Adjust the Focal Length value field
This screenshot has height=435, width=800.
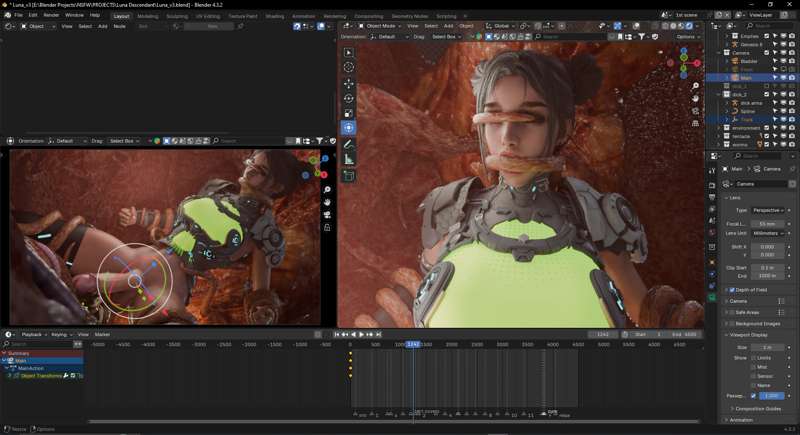click(768, 224)
